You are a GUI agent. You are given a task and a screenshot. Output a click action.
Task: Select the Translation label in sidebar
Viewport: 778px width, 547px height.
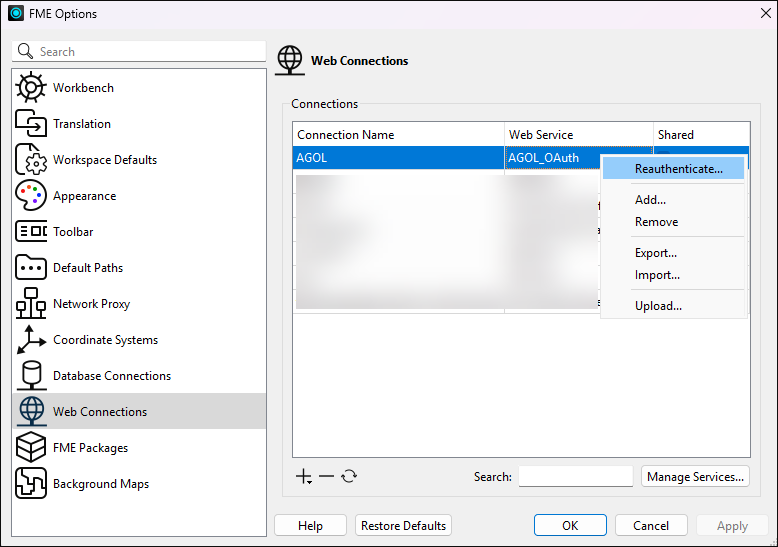point(82,124)
